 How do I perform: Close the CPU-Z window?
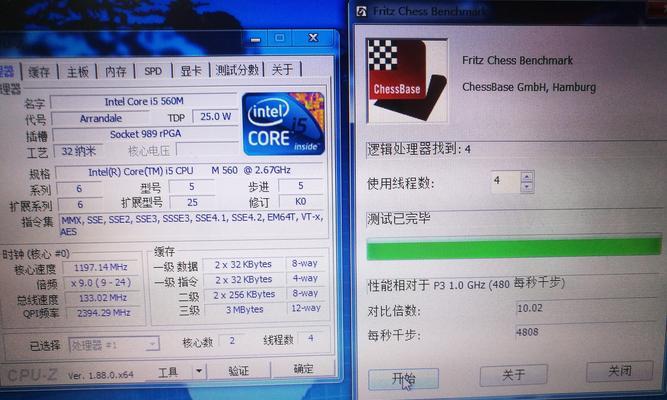click(x=313, y=37)
